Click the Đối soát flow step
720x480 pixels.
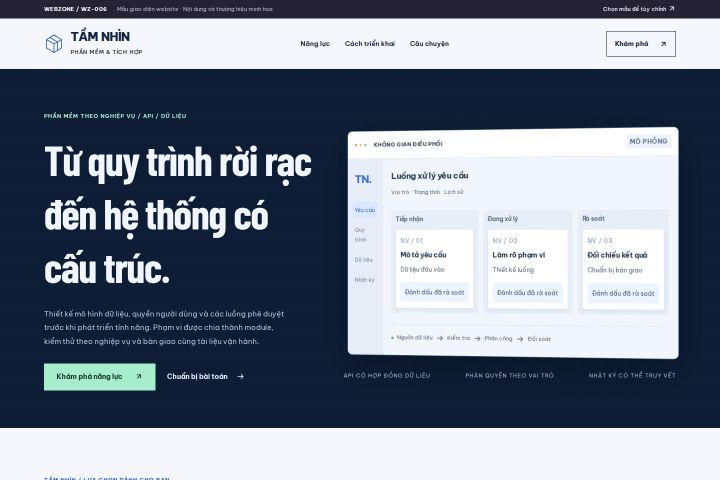(539, 339)
